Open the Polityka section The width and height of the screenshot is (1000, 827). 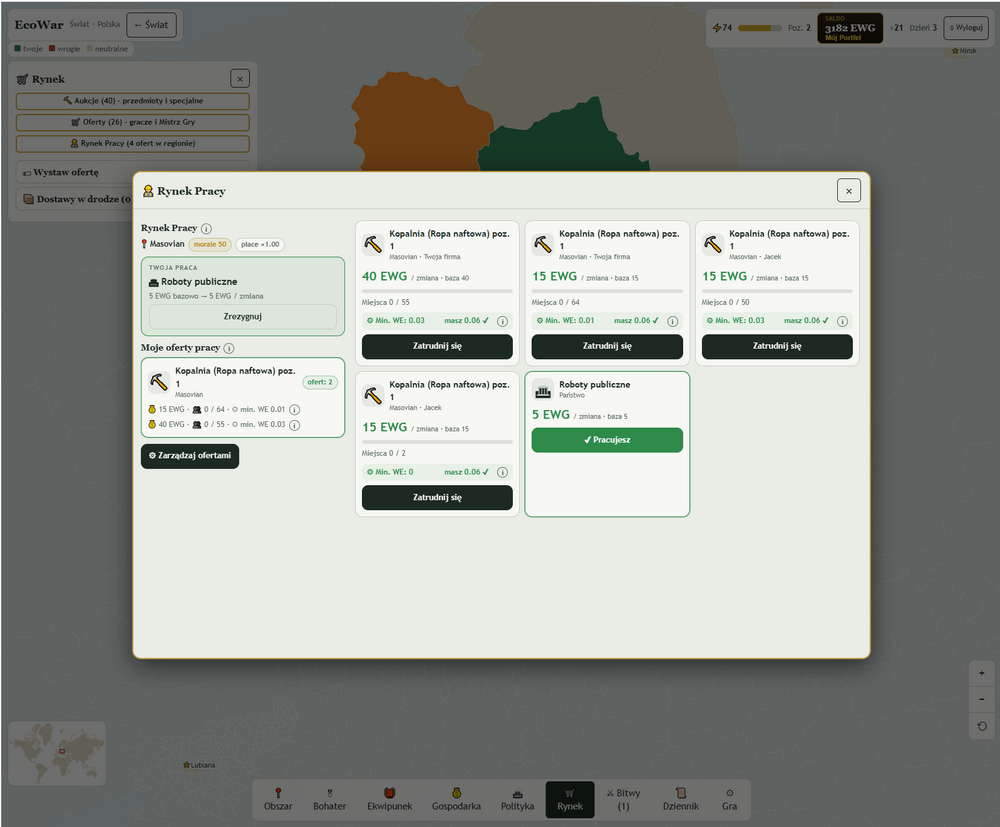pyautogui.click(x=517, y=800)
